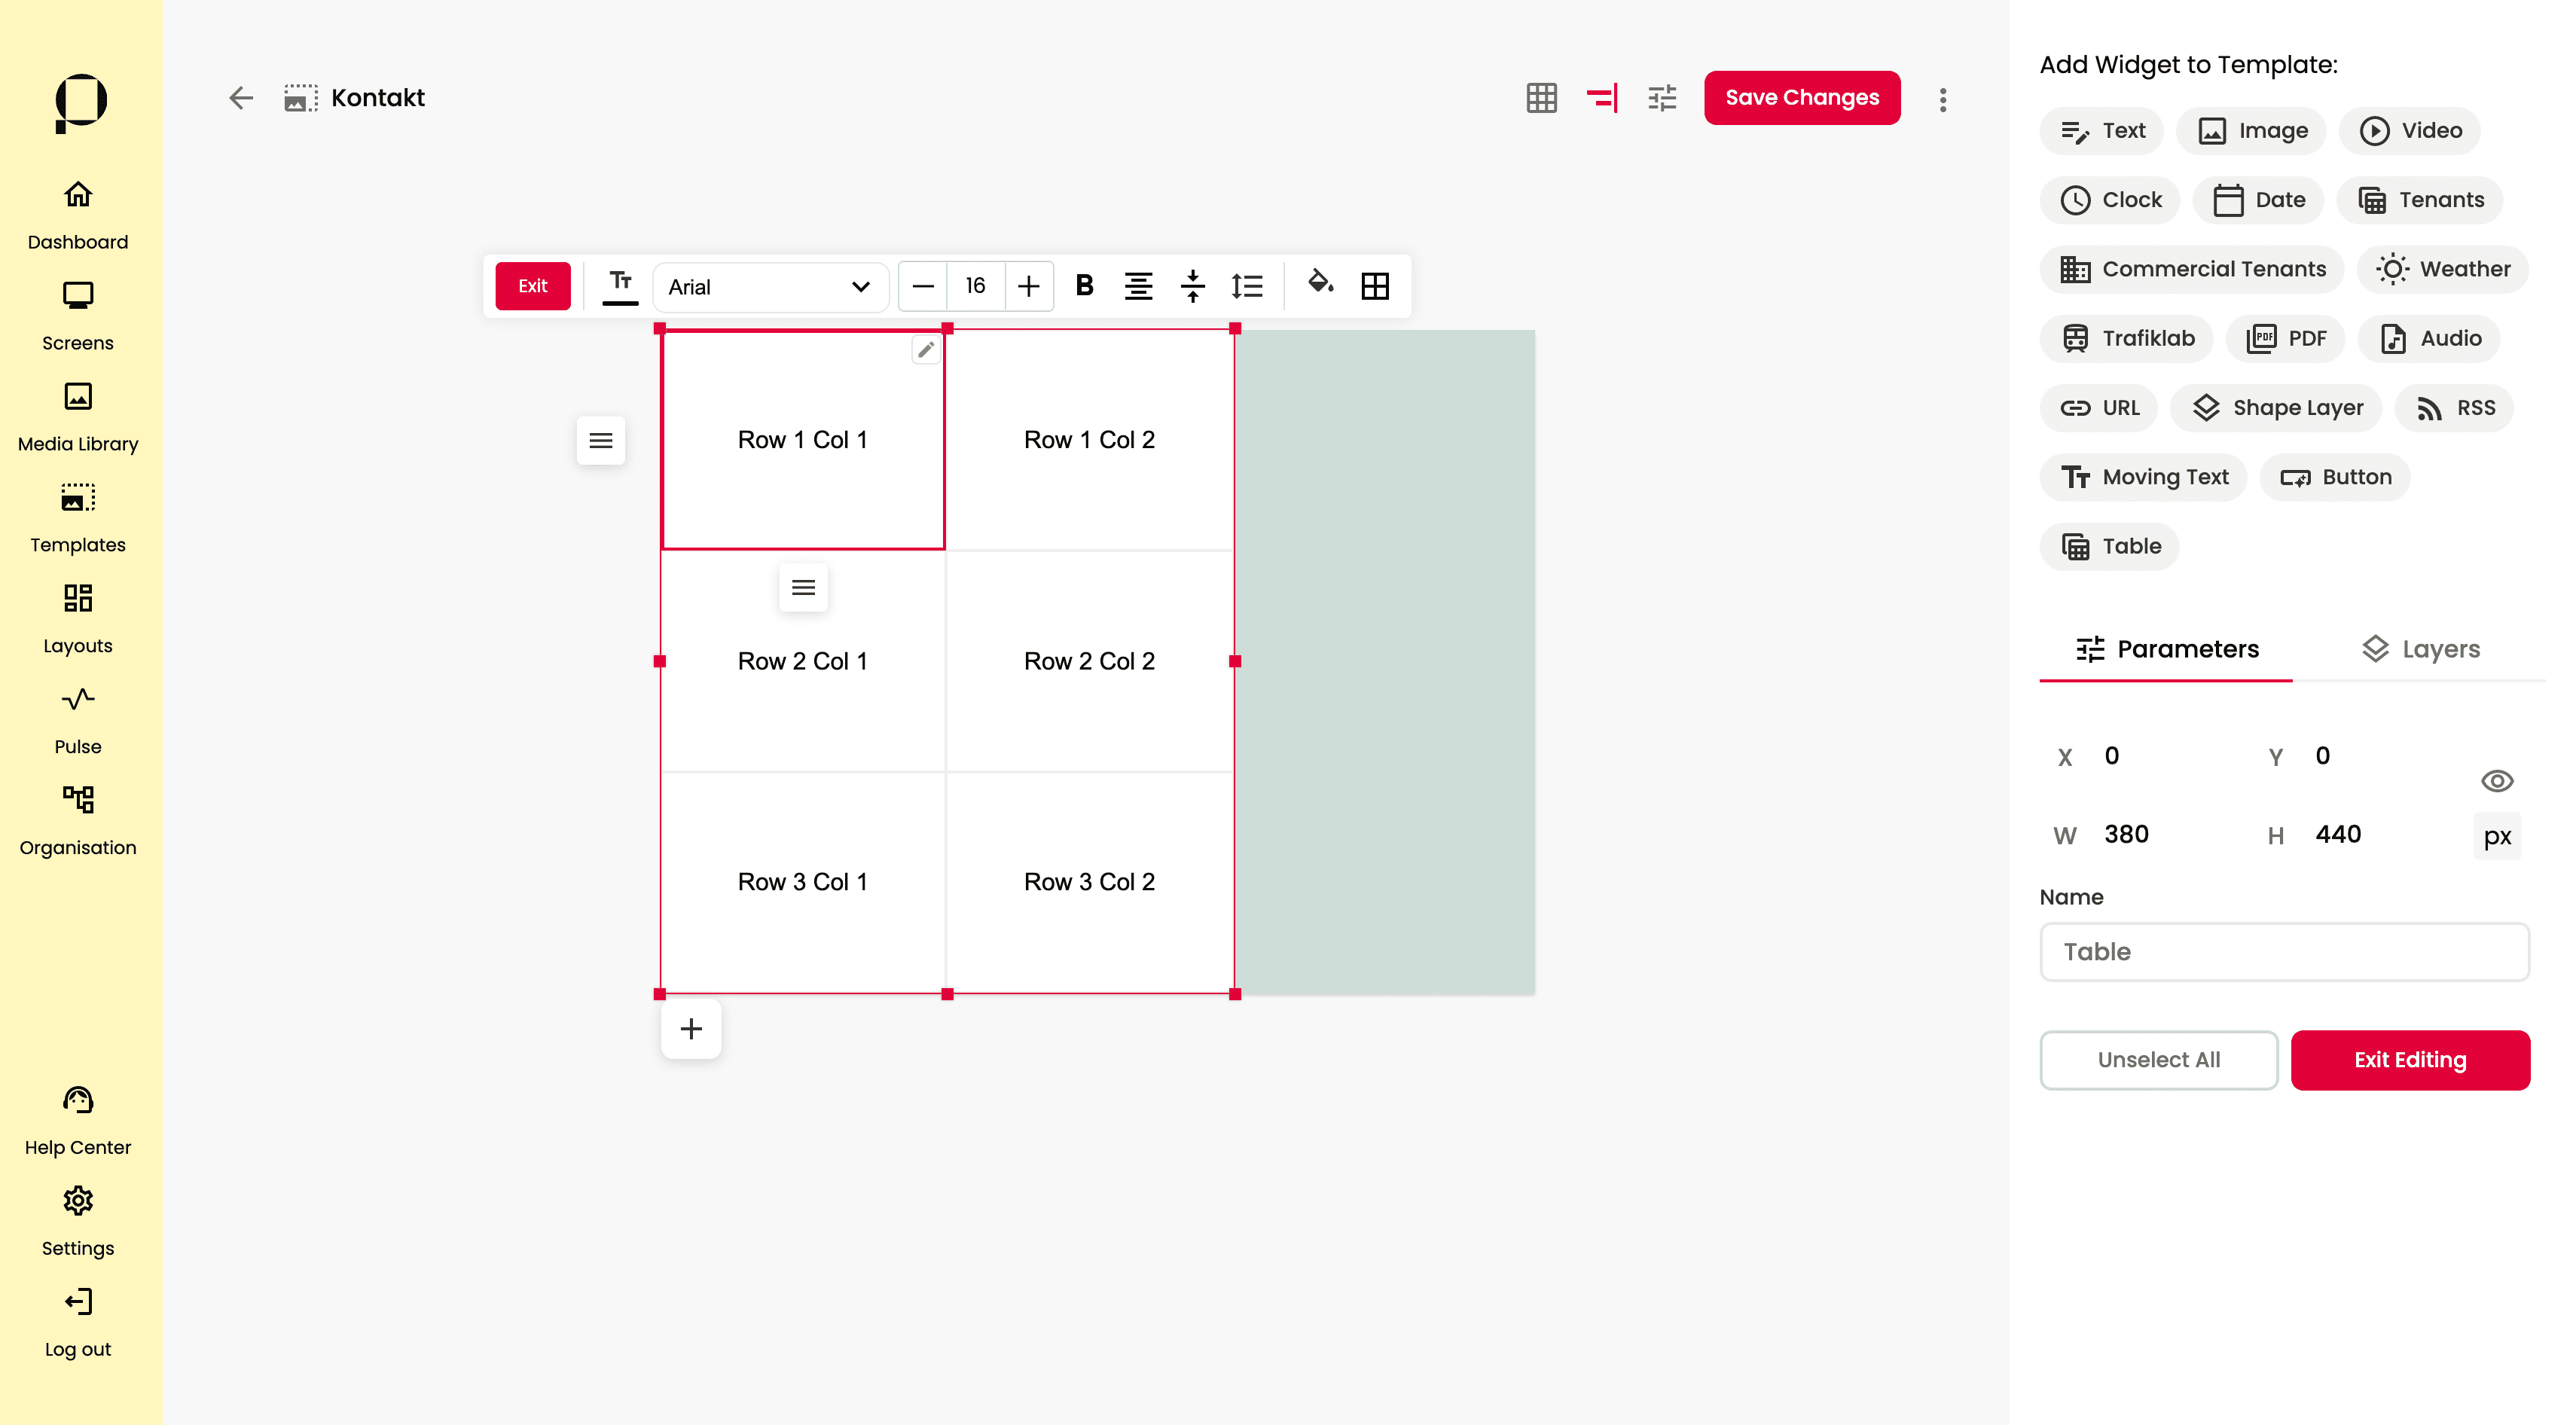Toggle grid view in top bar
Screen dimensions: 2576x1425
point(1541,98)
